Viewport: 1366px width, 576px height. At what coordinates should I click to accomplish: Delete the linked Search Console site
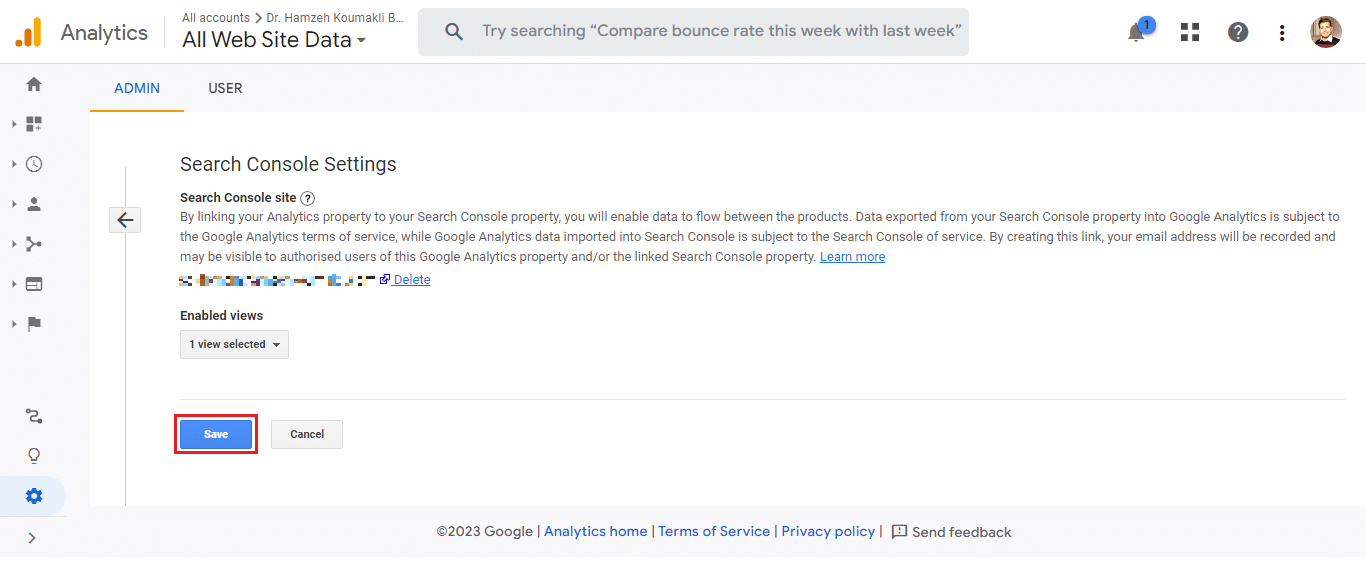tap(411, 280)
